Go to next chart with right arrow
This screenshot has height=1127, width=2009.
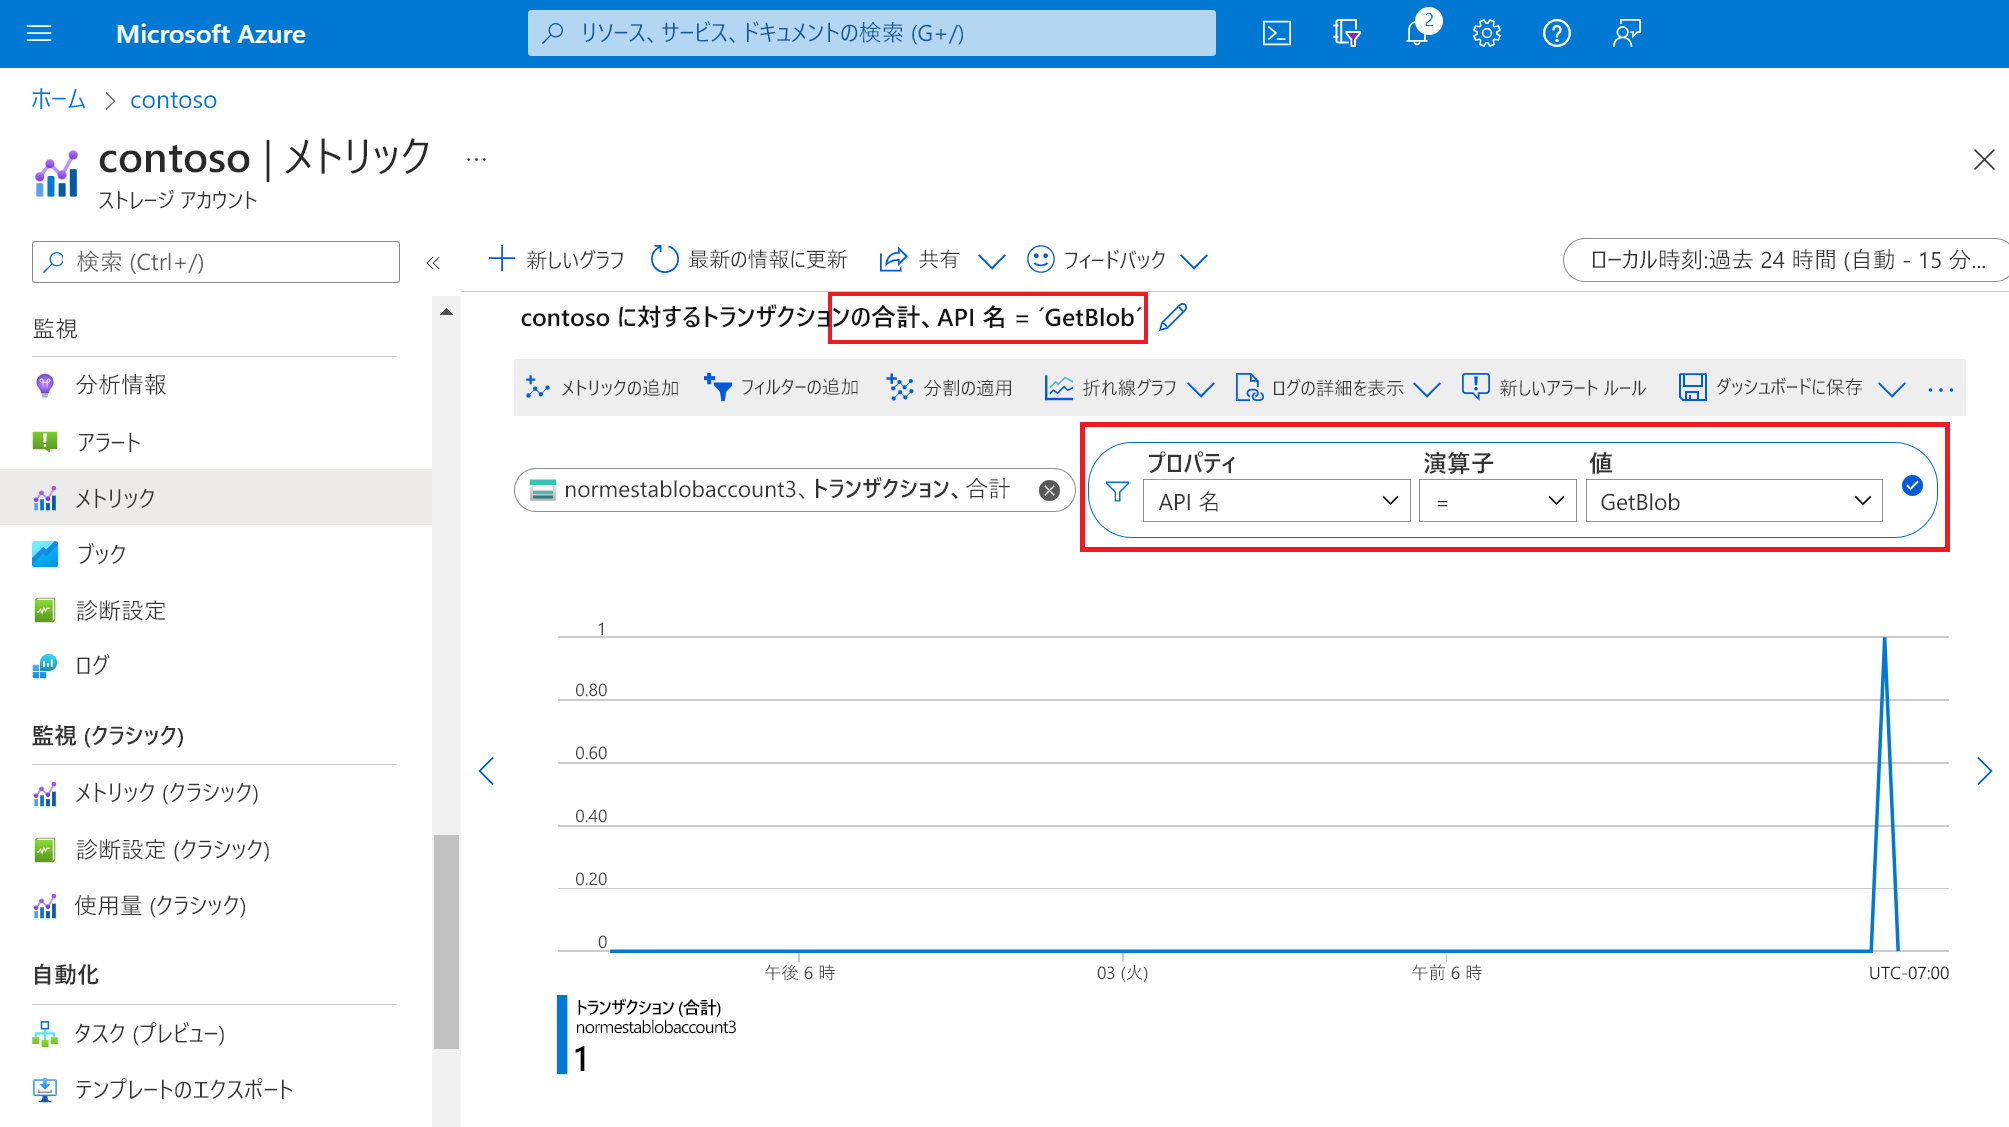pyautogui.click(x=1984, y=771)
